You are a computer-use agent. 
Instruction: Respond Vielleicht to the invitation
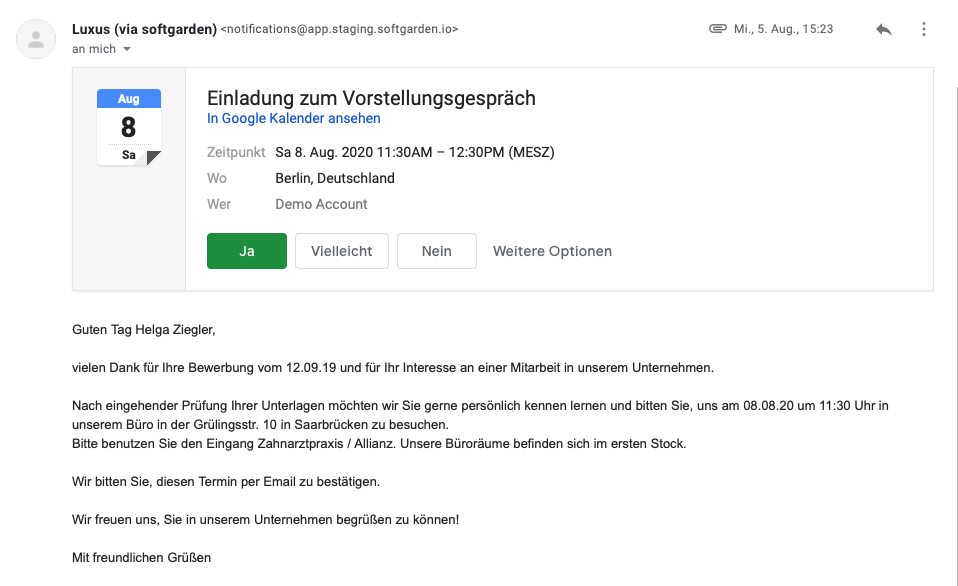click(x=342, y=251)
